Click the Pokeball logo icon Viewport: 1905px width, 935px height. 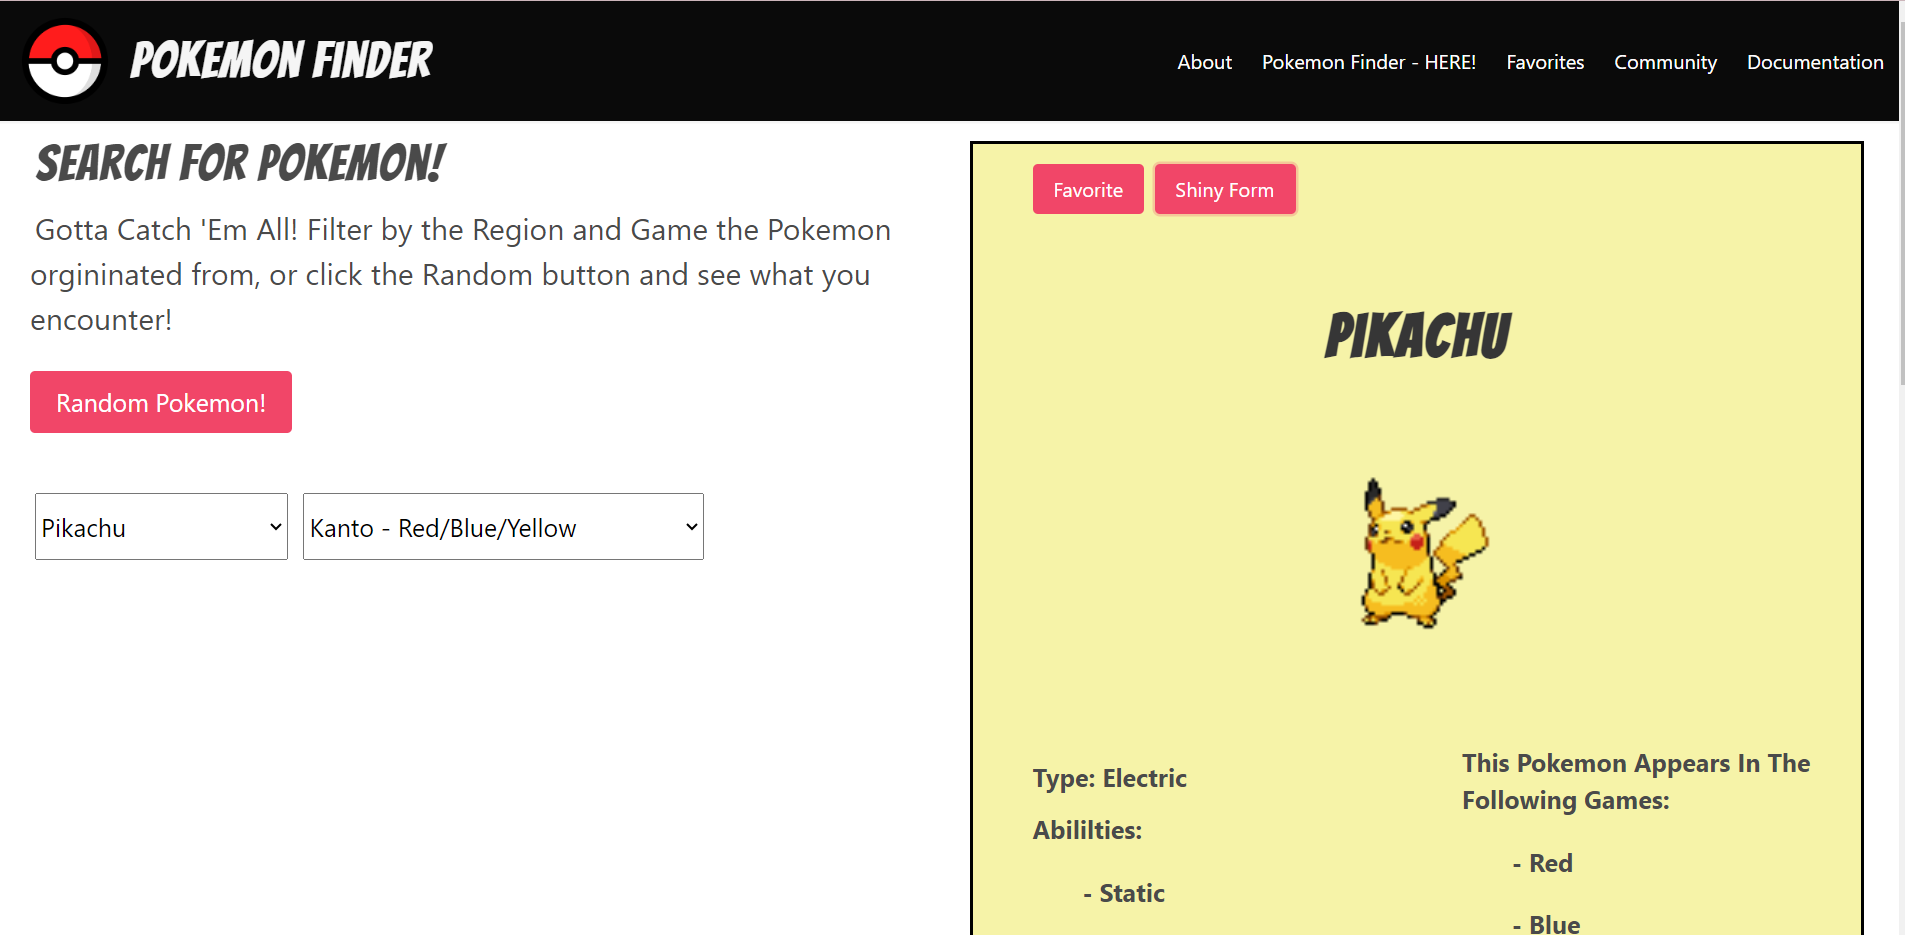(x=65, y=62)
